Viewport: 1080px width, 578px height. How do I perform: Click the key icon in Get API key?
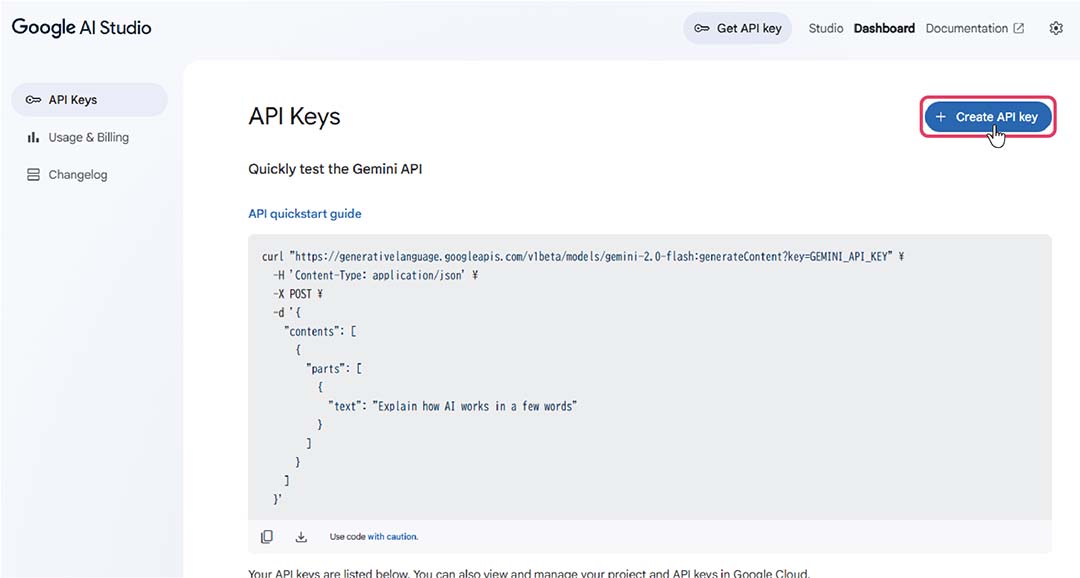click(x=702, y=28)
